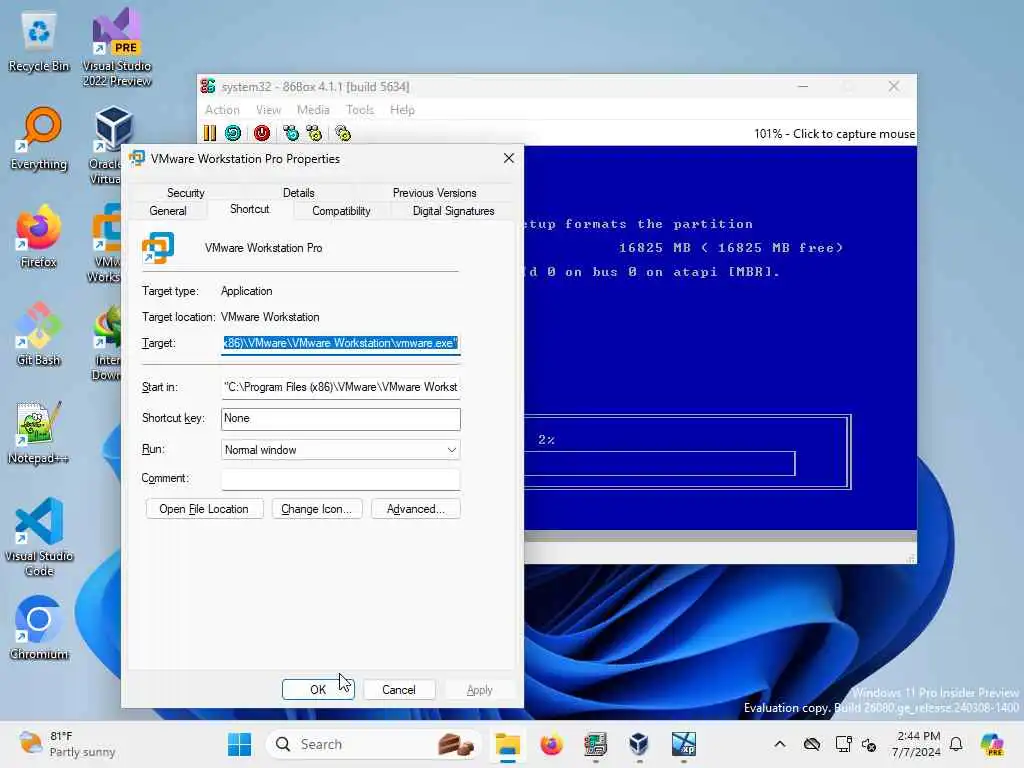Click the weather widget showing 81°F

(67, 744)
